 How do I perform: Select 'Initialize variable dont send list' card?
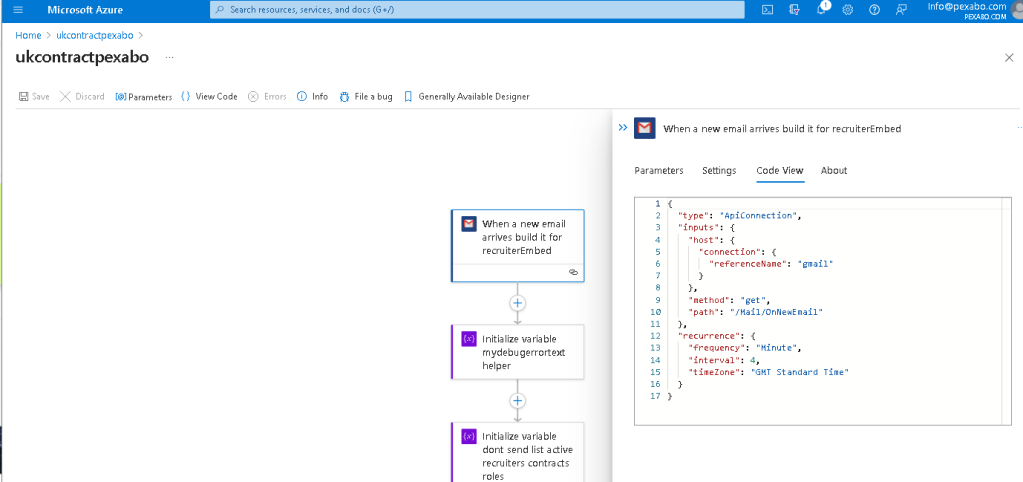click(517, 452)
